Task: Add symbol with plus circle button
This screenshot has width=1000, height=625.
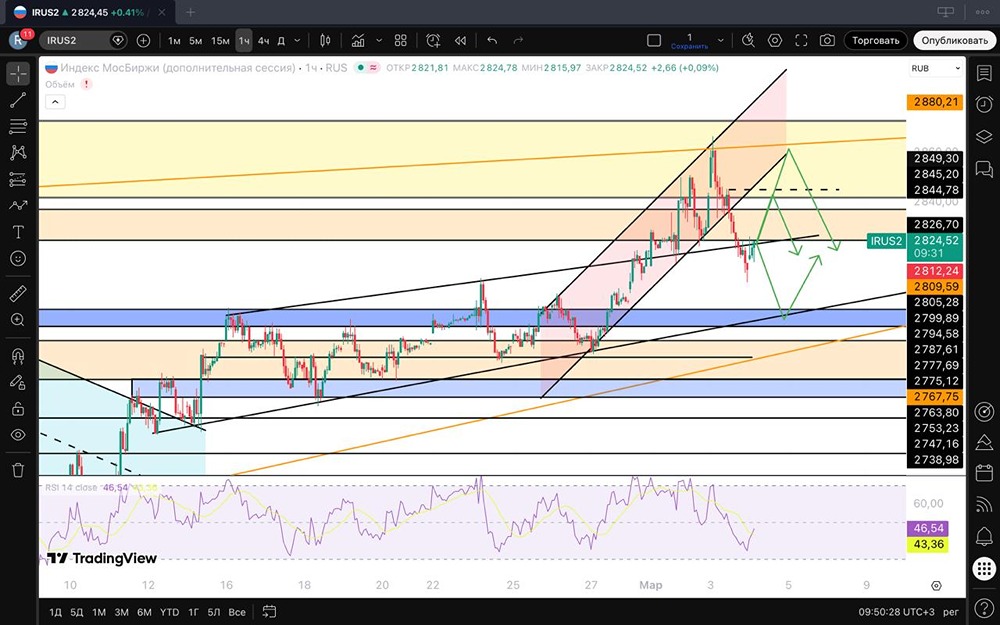Action: (143, 41)
